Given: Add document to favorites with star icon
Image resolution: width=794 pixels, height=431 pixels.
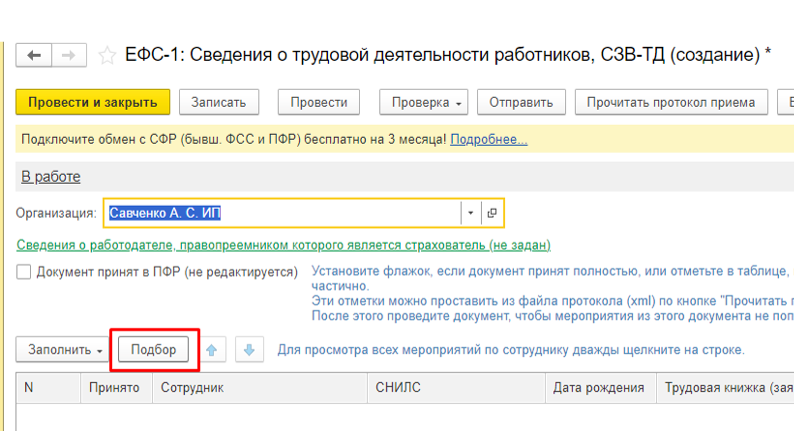Looking at the screenshot, I should [x=107, y=55].
